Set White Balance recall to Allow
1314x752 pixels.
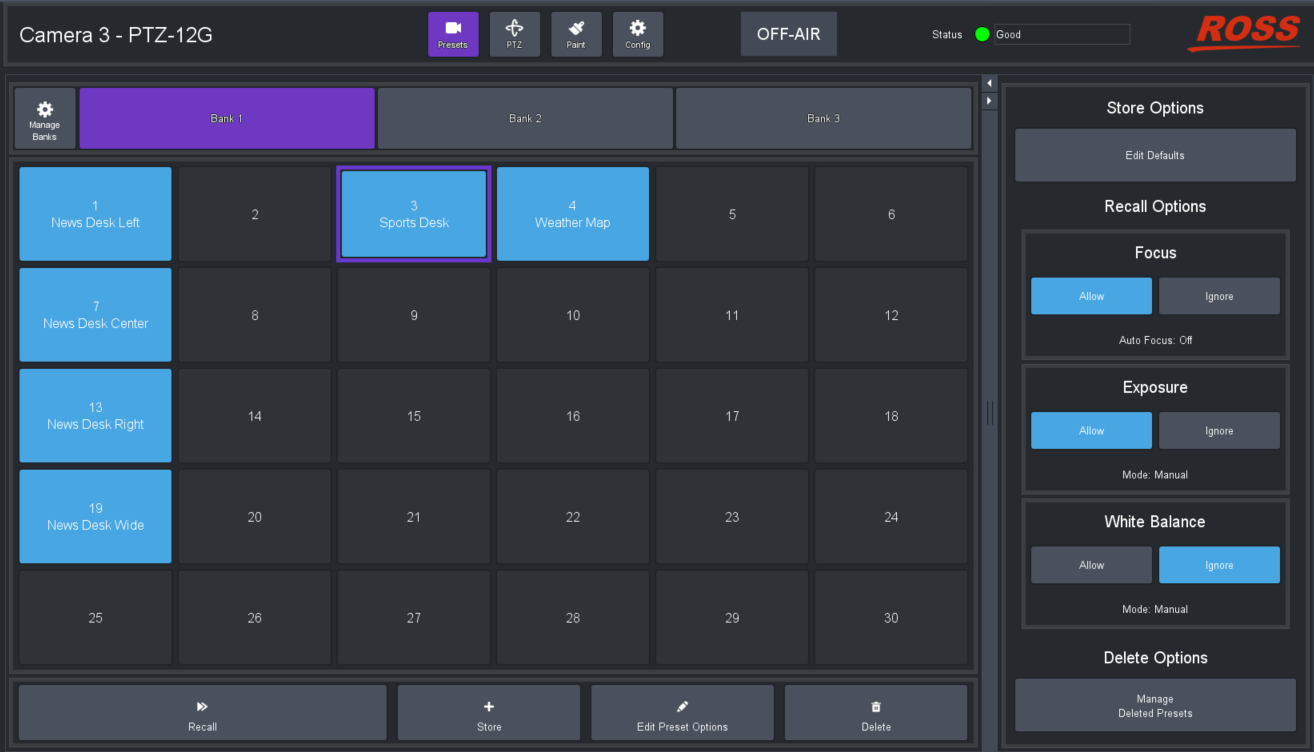(1091, 564)
